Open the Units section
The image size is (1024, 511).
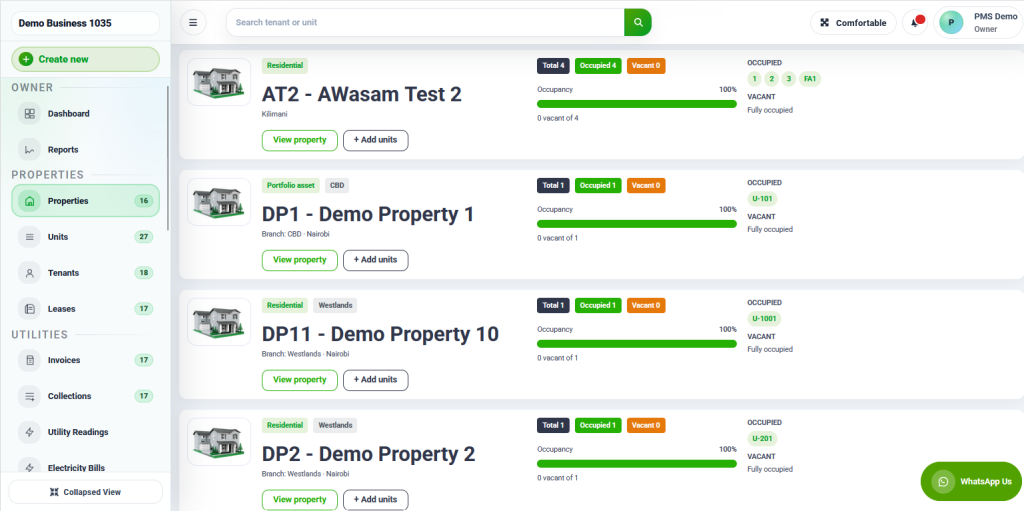[x=85, y=237]
